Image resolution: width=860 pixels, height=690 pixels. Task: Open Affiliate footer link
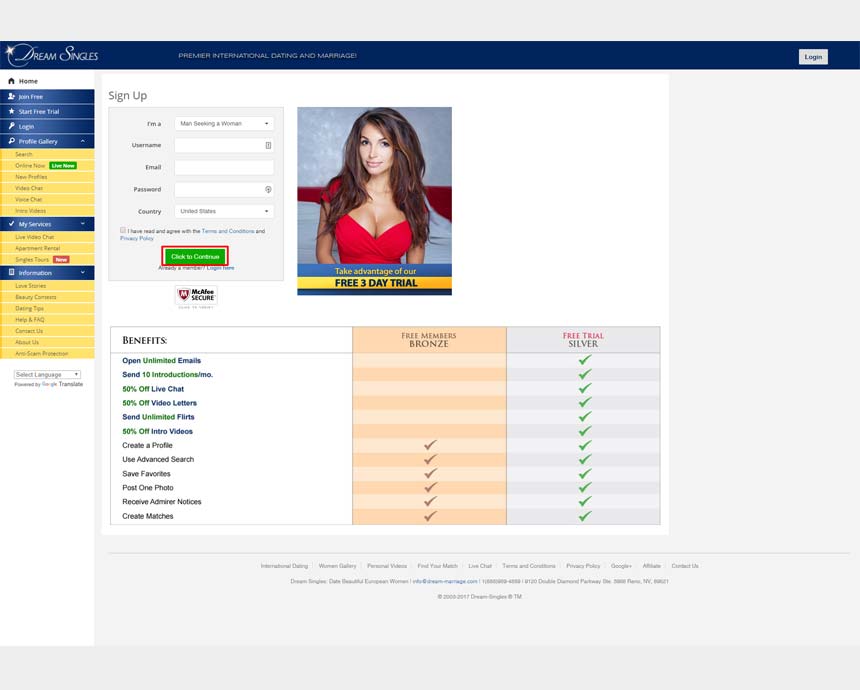652,565
